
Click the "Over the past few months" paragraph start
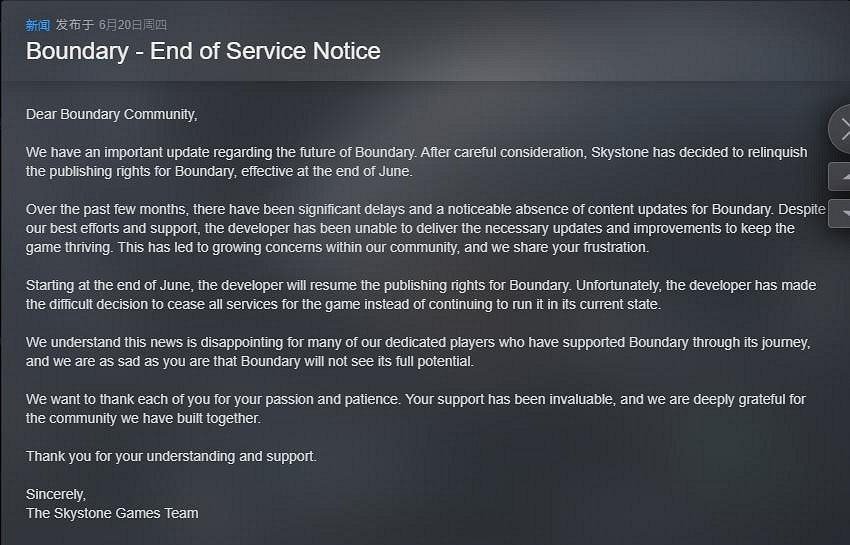pos(110,209)
